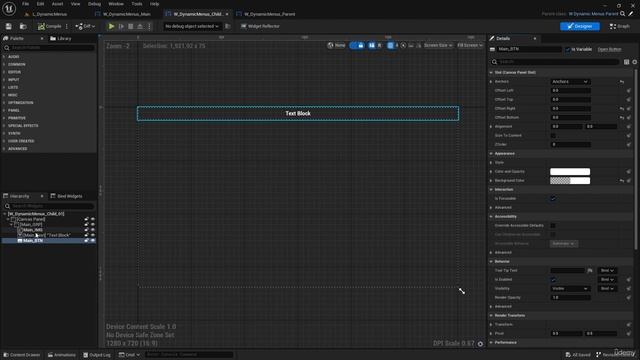Open the Tools menu

137,4
